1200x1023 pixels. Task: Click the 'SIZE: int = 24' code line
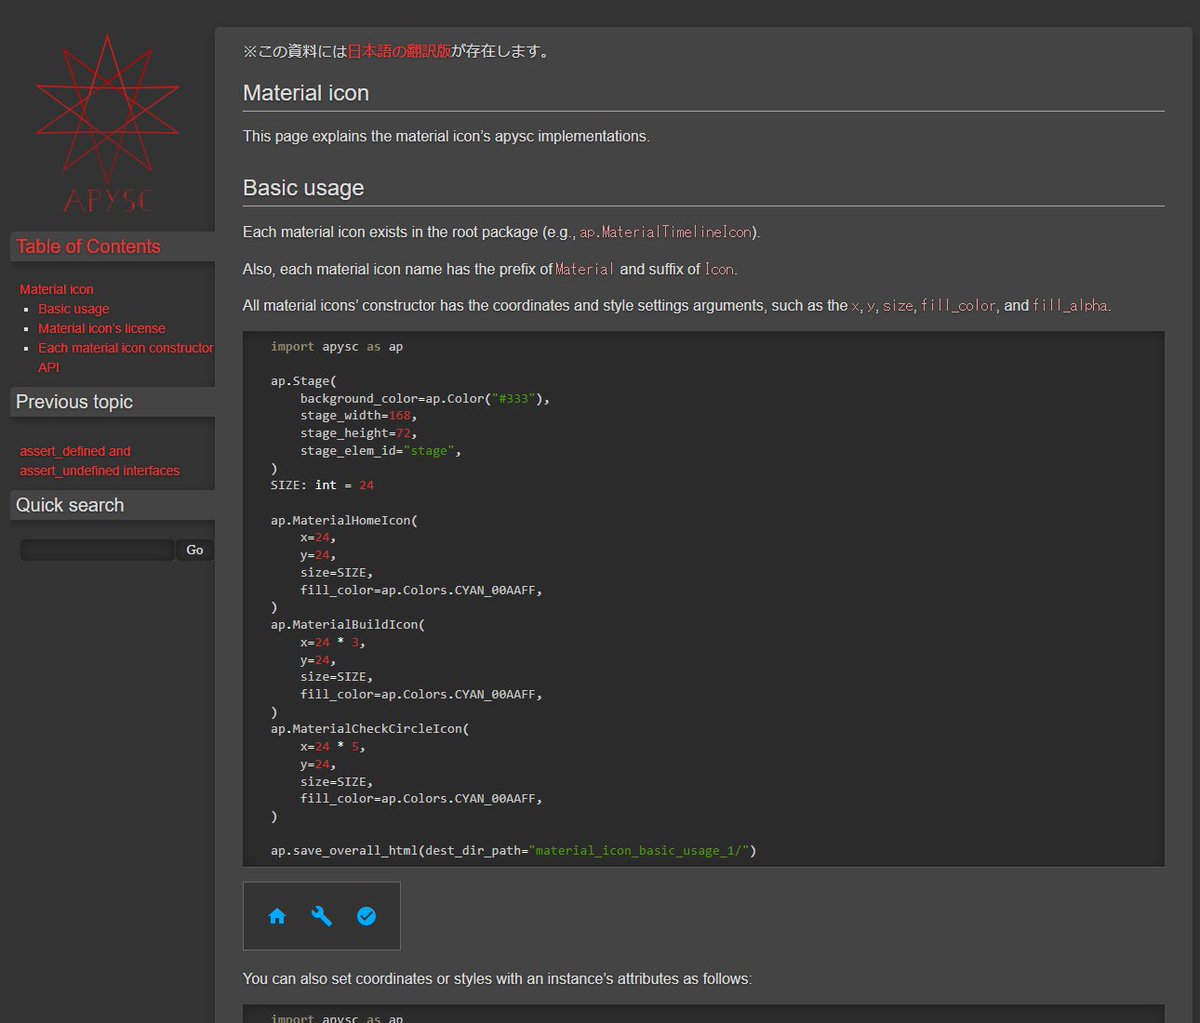click(322, 485)
